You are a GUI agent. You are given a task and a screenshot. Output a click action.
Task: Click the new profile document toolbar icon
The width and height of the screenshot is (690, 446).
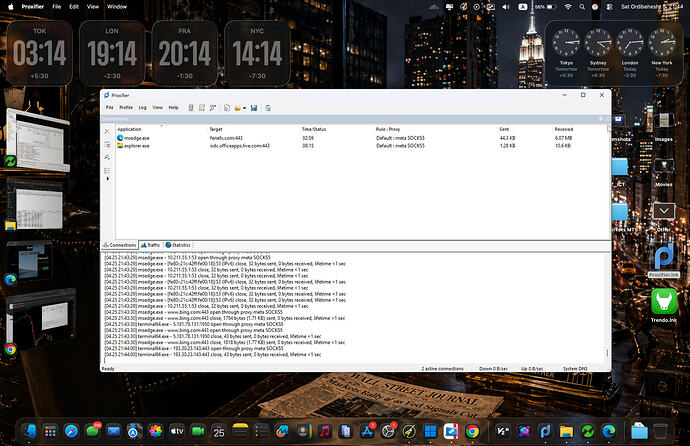tap(227, 108)
